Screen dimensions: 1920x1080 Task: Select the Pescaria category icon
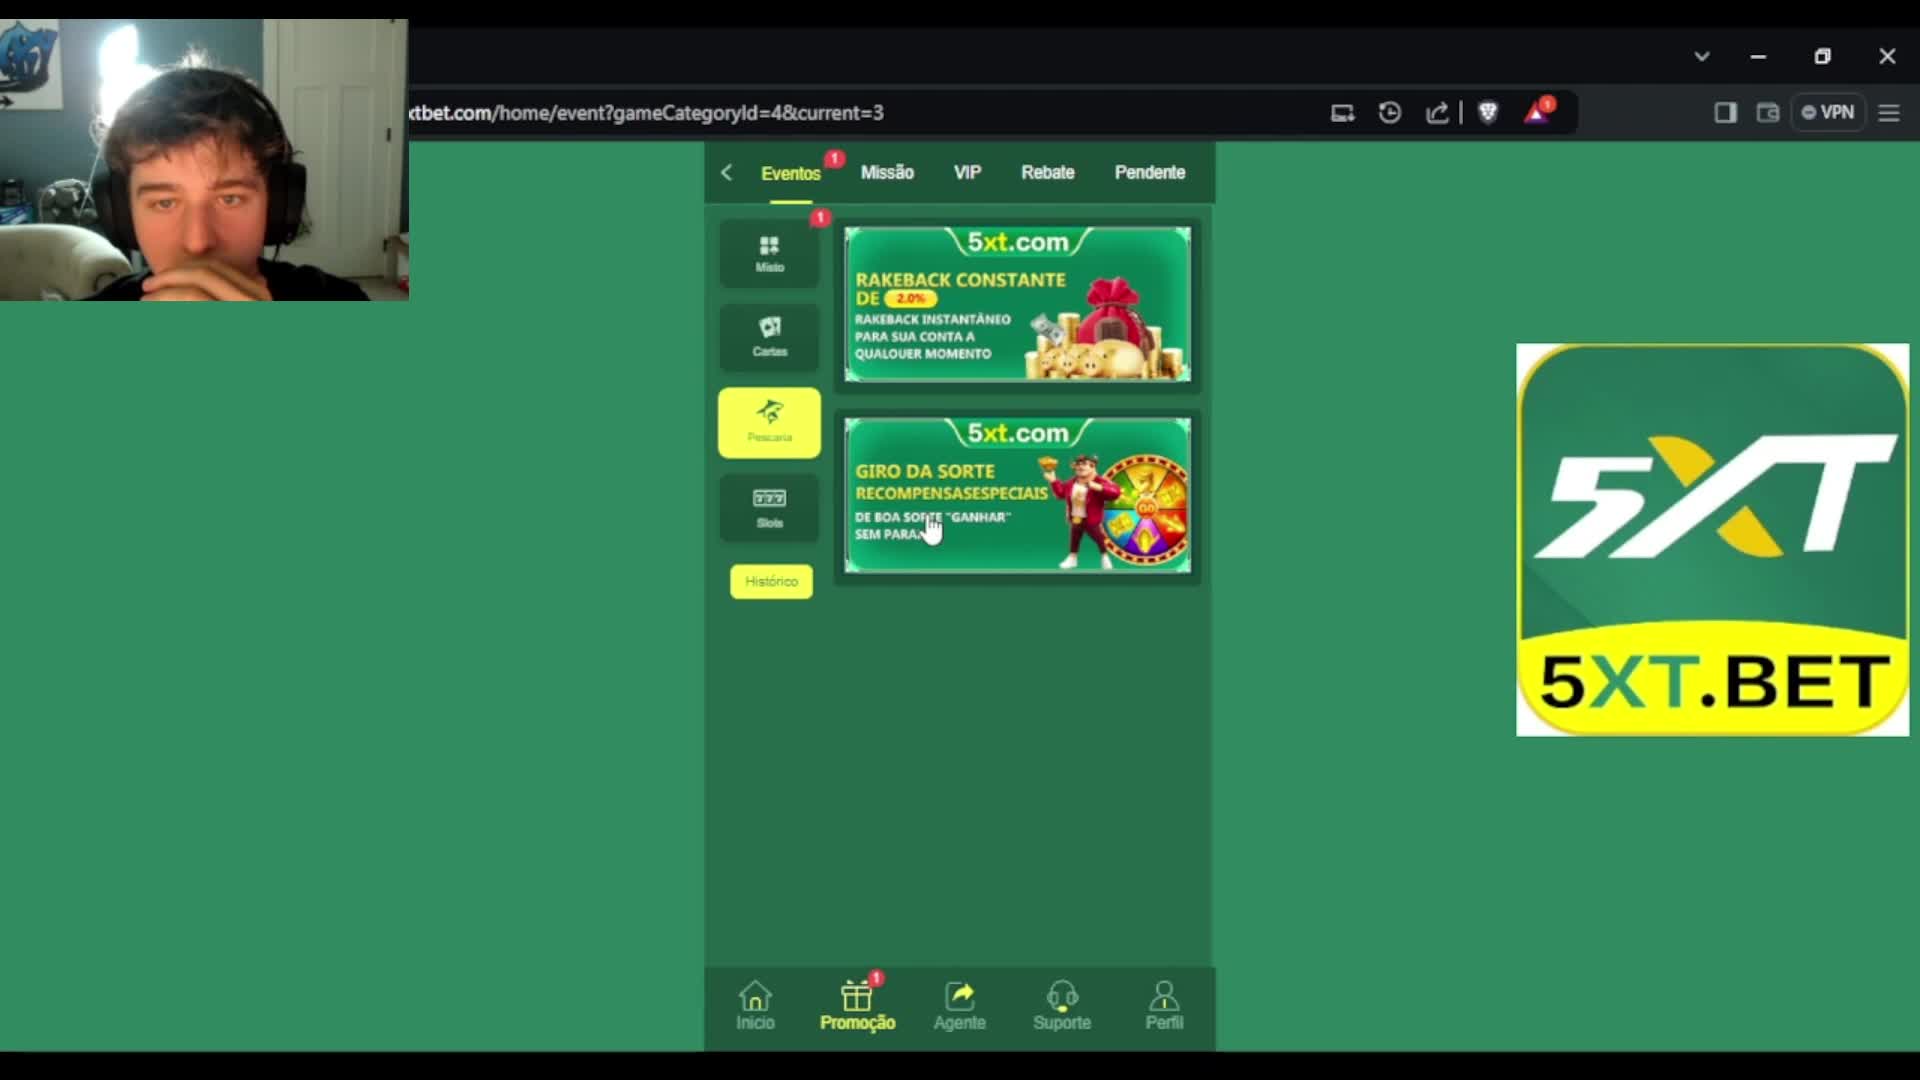point(769,423)
